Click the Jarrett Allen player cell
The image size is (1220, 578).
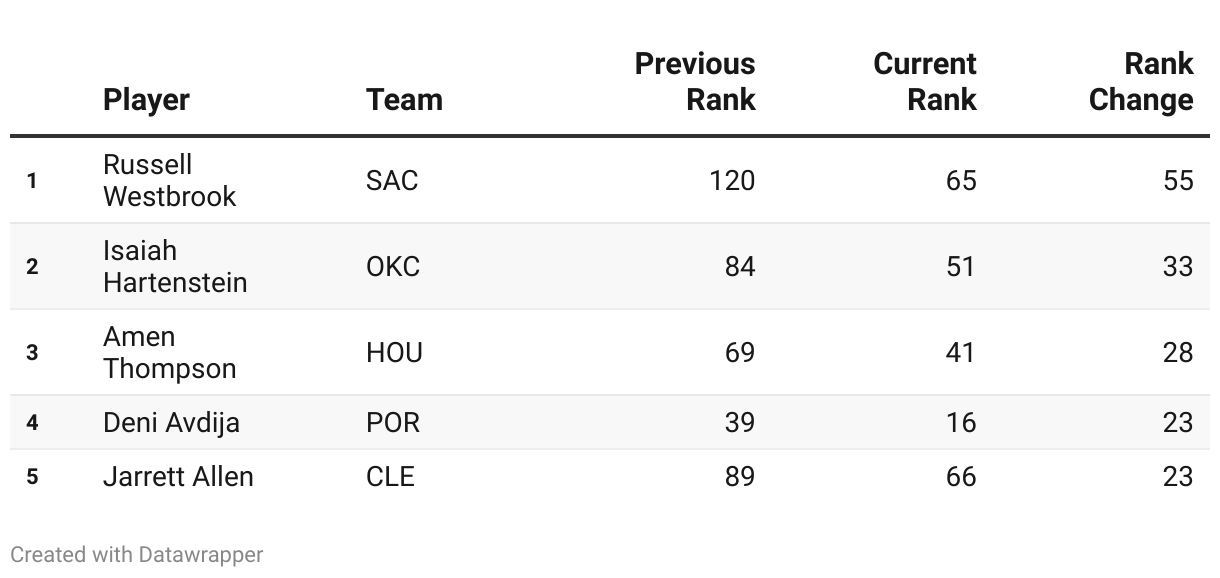(x=178, y=476)
